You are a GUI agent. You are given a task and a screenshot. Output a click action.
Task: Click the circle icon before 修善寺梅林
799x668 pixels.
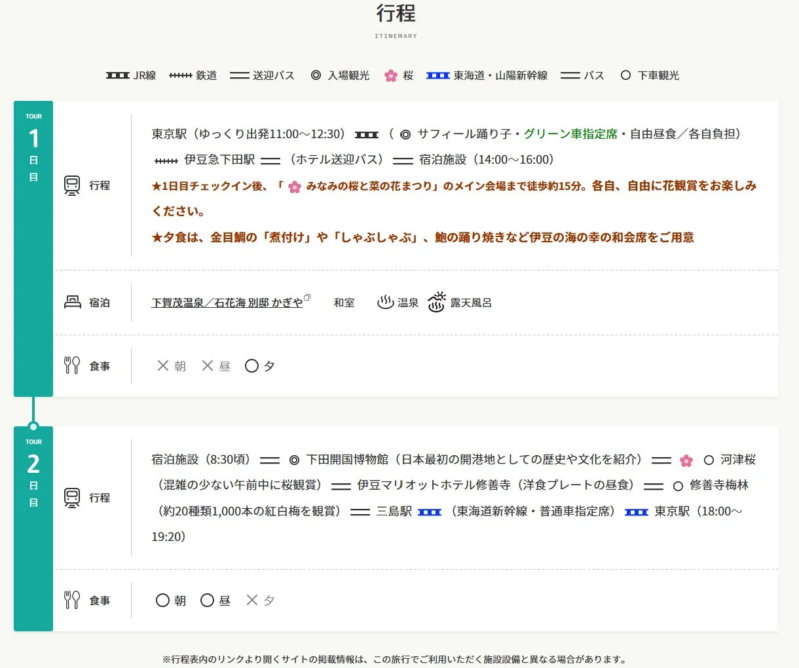point(678,486)
